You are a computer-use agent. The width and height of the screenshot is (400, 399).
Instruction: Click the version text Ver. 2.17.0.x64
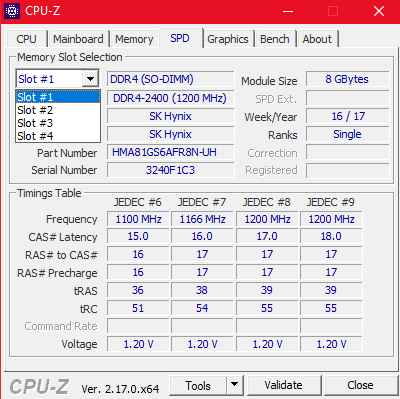(120, 389)
